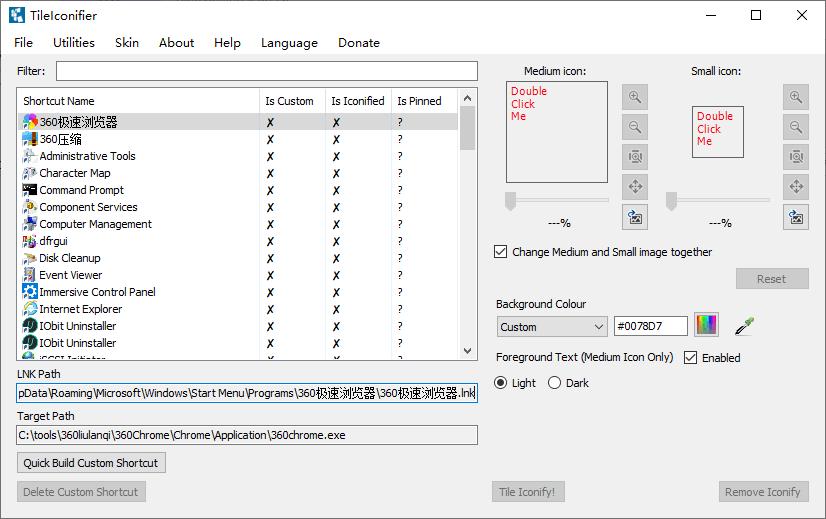Click the Medium icon preview box
This screenshot has width=826, height=519.
point(557,132)
